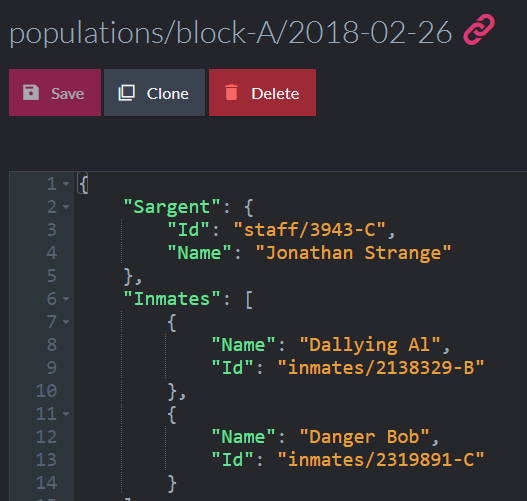Clone this document

pyautogui.click(x=154, y=92)
